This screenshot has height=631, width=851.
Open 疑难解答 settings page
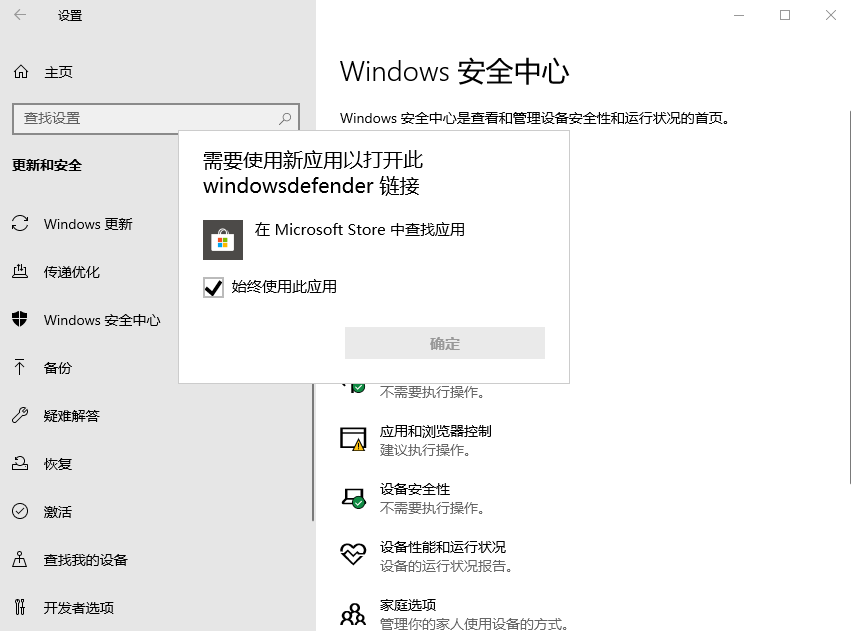click(72, 416)
